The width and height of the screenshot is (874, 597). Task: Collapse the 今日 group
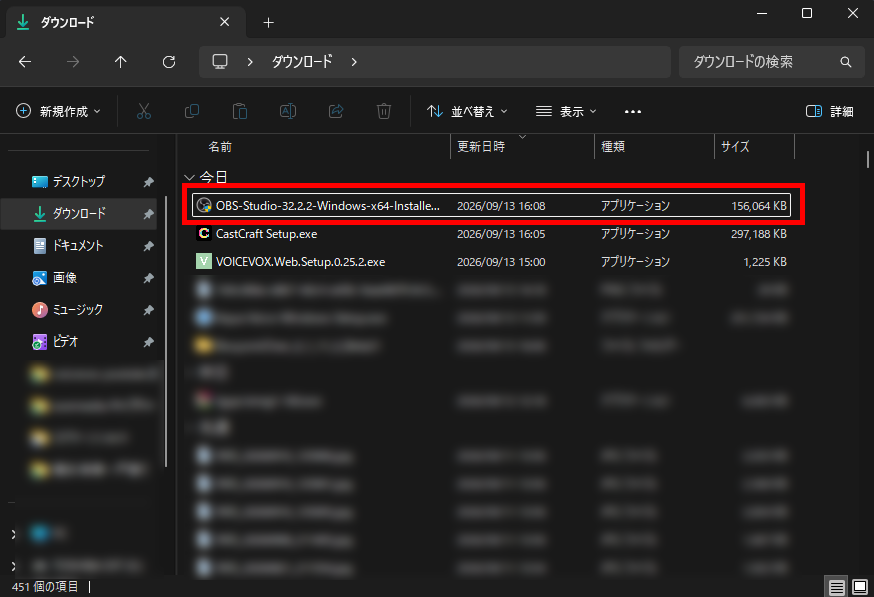point(190,177)
